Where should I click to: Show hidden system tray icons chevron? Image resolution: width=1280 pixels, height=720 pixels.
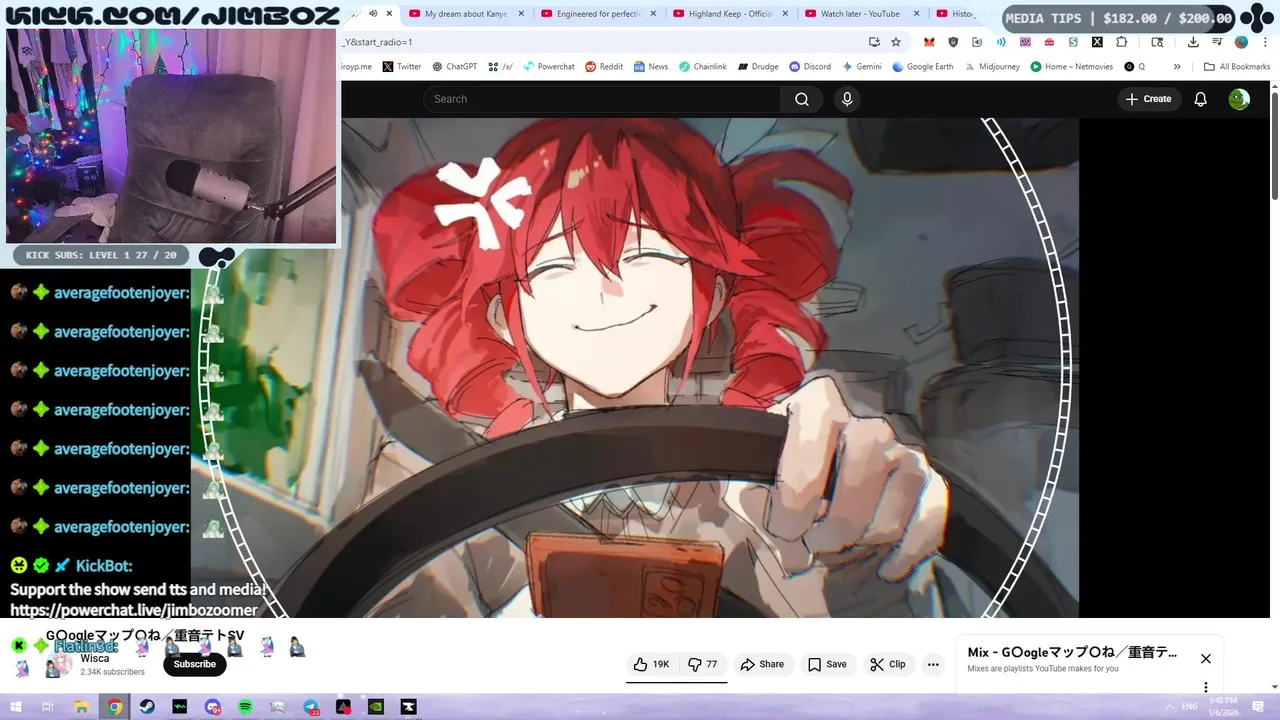(1168, 707)
